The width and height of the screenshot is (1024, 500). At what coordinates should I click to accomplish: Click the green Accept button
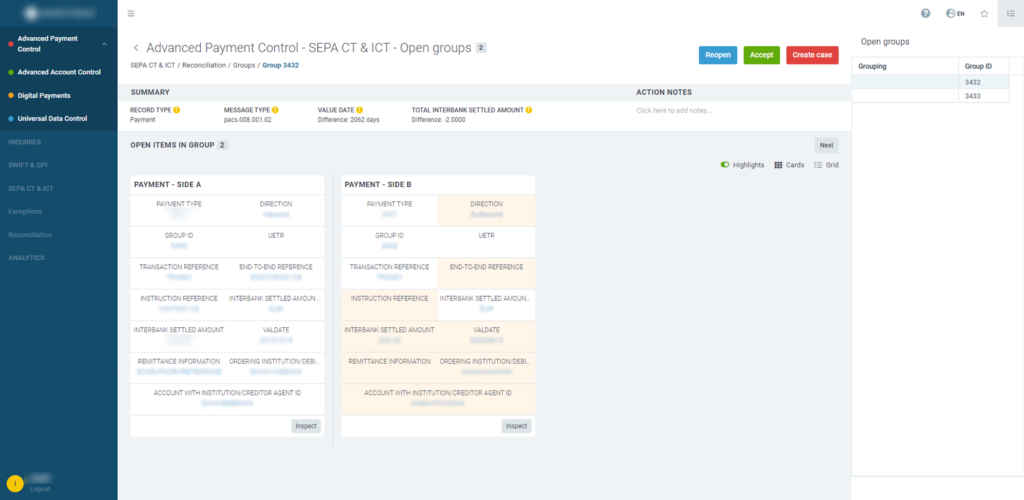[761, 55]
